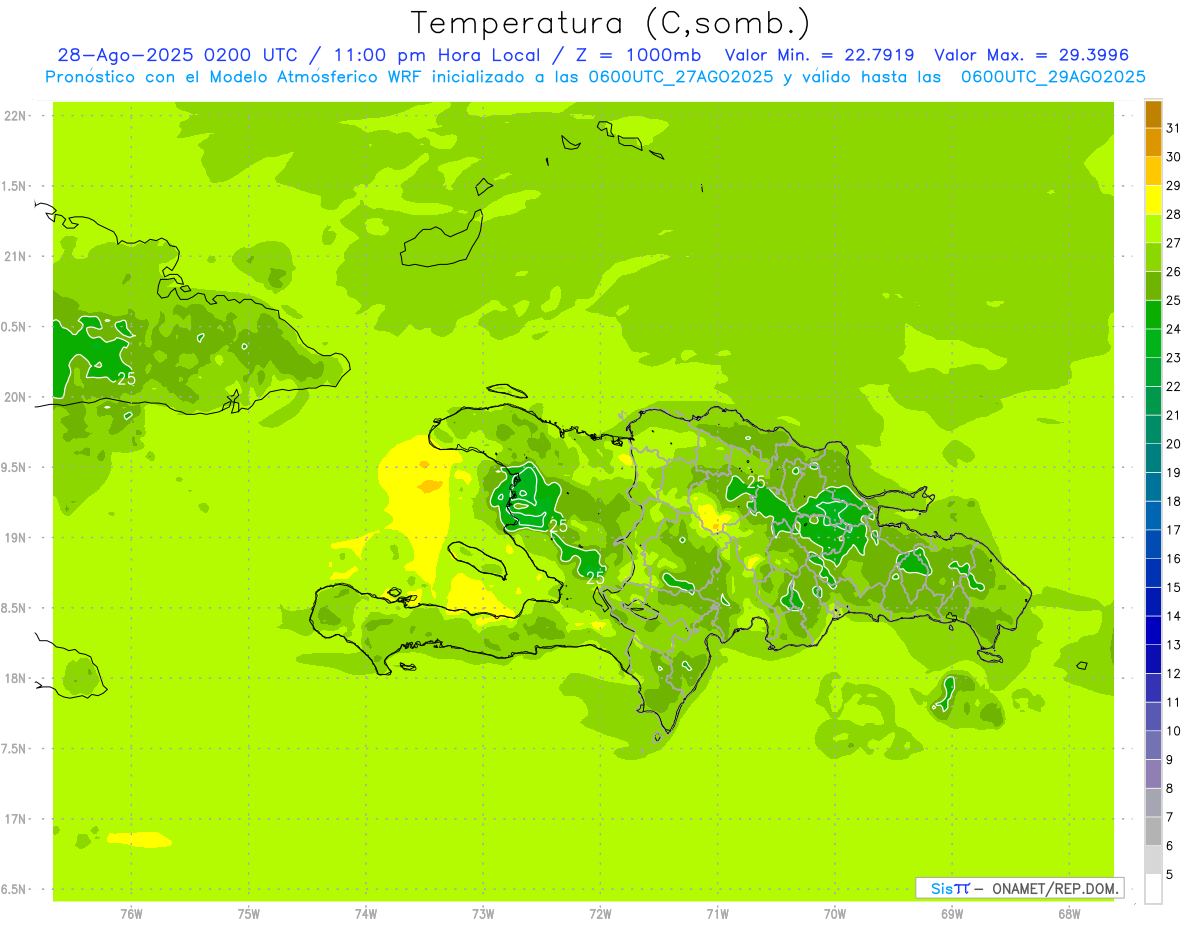This screenshot has width=1200, height=927.
Task: Click the longitude axis label '76W'
Action: [x=131, y=914]
